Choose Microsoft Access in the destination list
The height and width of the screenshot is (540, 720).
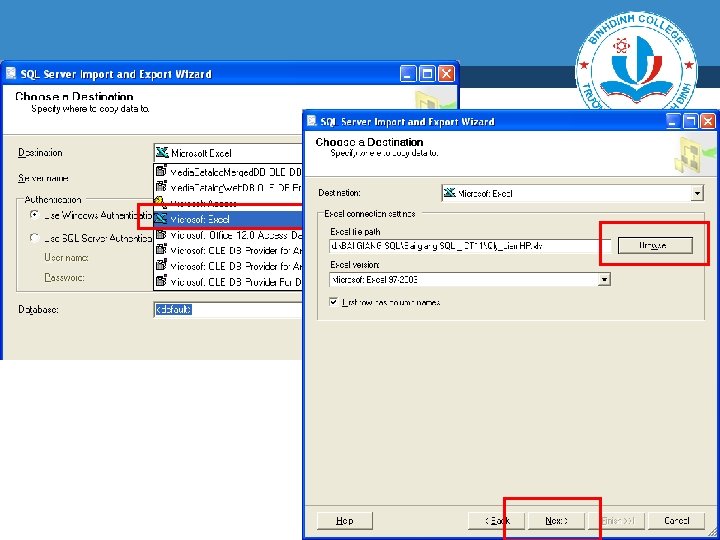tap(228, 203)
